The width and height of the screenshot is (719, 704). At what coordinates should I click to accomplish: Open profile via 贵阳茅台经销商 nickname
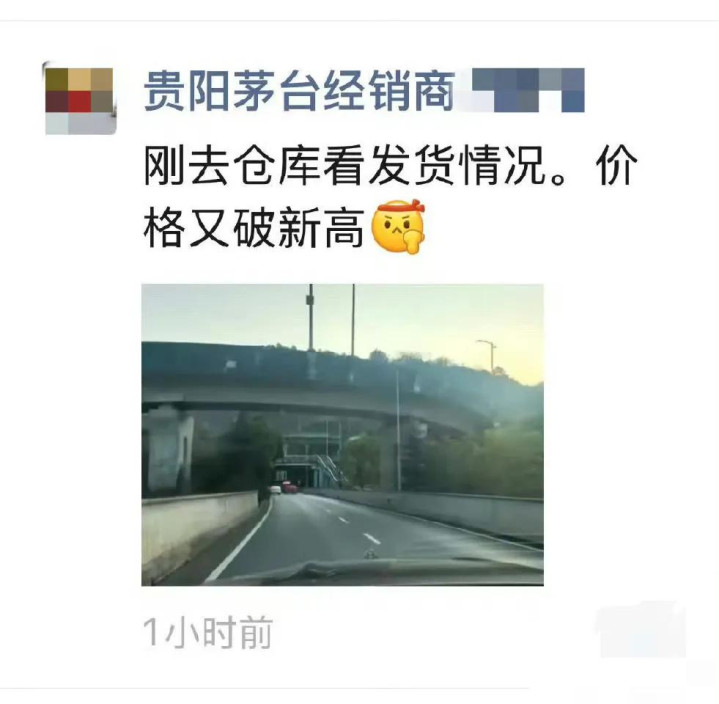[299, 91]
